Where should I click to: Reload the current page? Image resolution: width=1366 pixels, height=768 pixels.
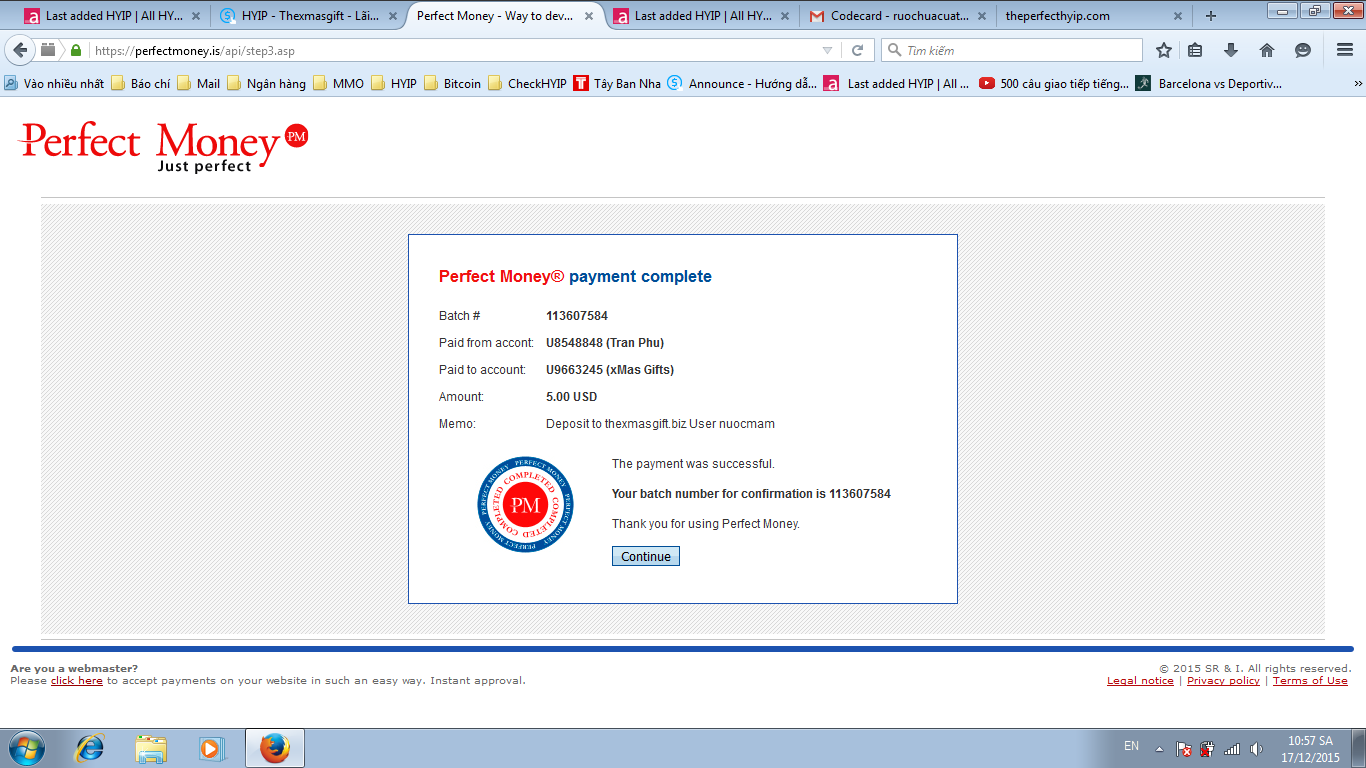(x=857, y=50)
